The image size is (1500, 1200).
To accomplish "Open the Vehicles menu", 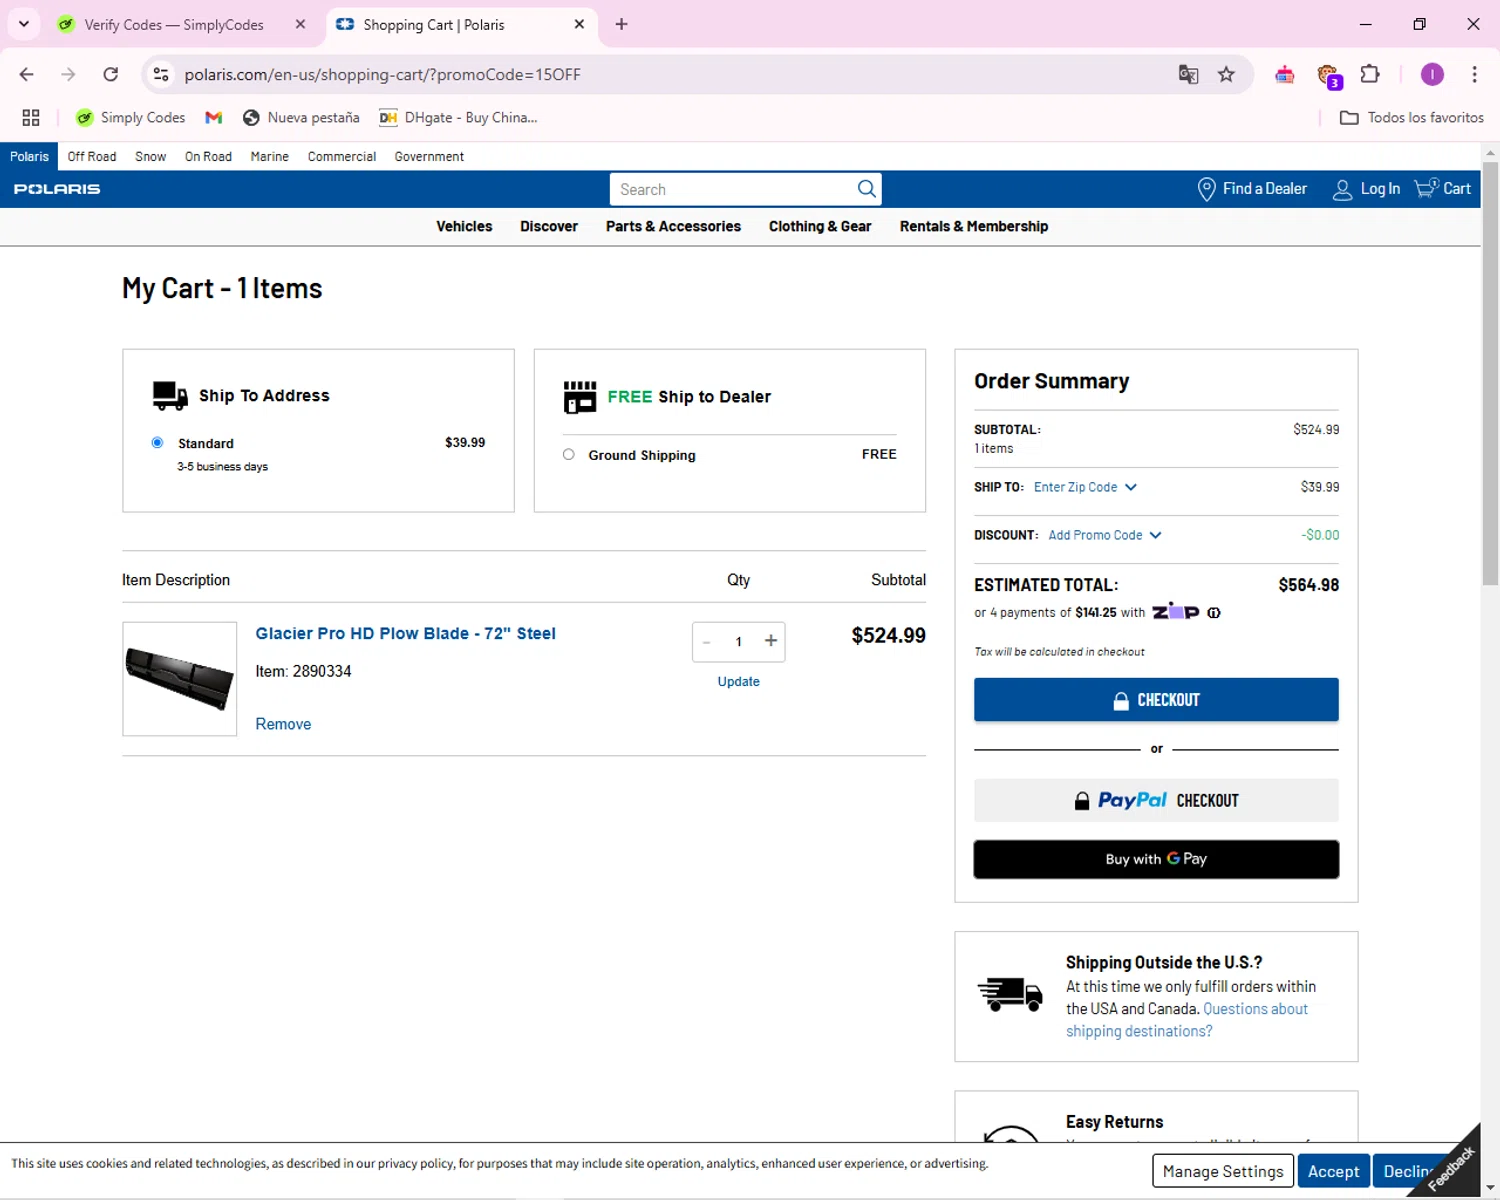I will click(464, 226).
